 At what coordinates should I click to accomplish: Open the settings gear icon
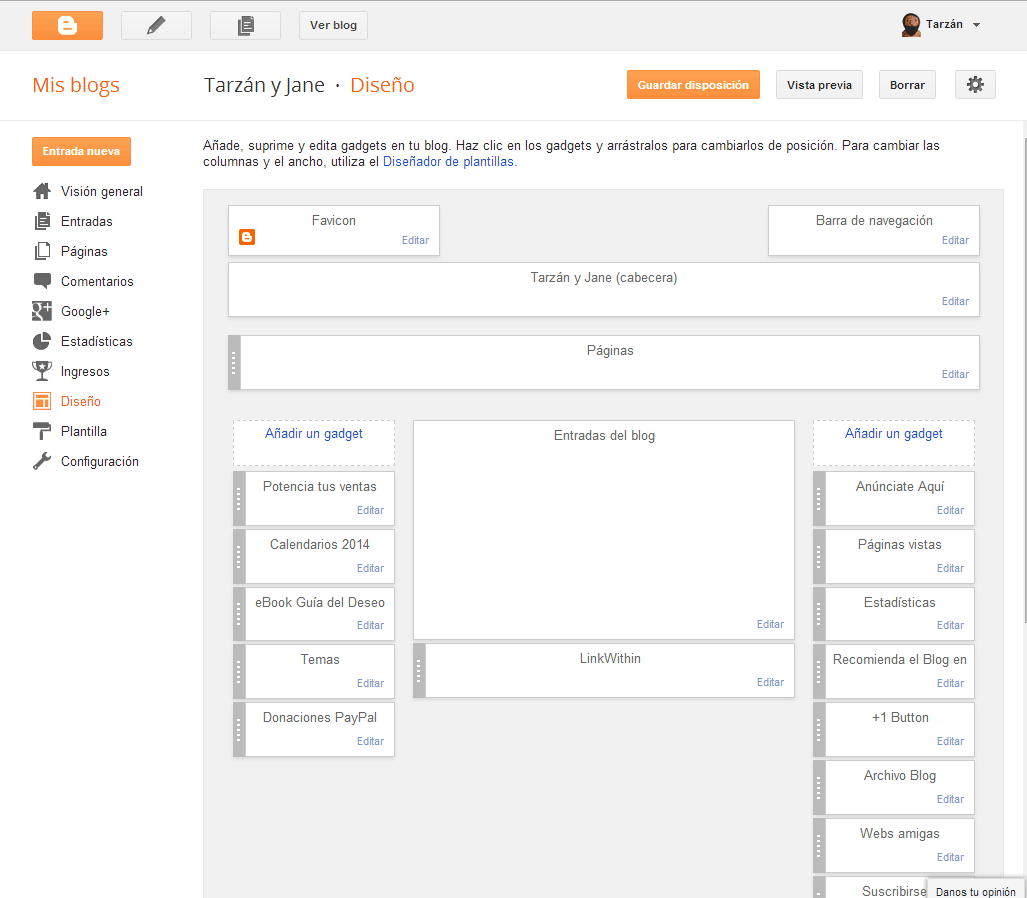pyautogui.click(x=975, y=85)
